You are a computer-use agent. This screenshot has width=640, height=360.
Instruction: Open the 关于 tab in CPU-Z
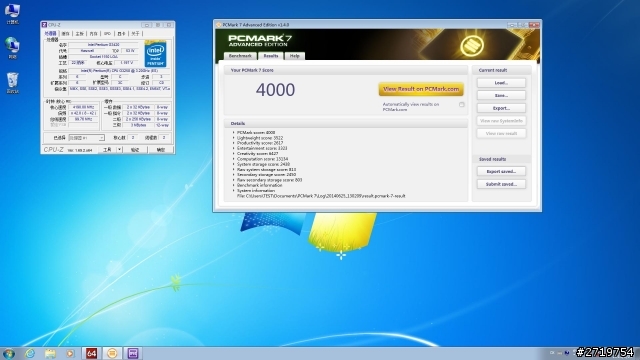pos(135,33)
